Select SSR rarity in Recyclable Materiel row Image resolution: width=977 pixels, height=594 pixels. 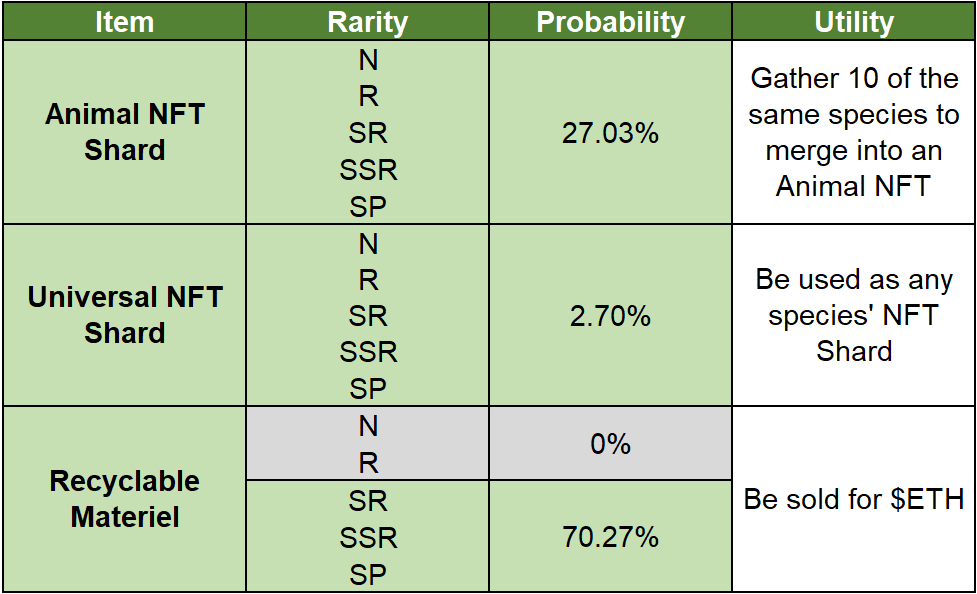click(x=368, y=538)
